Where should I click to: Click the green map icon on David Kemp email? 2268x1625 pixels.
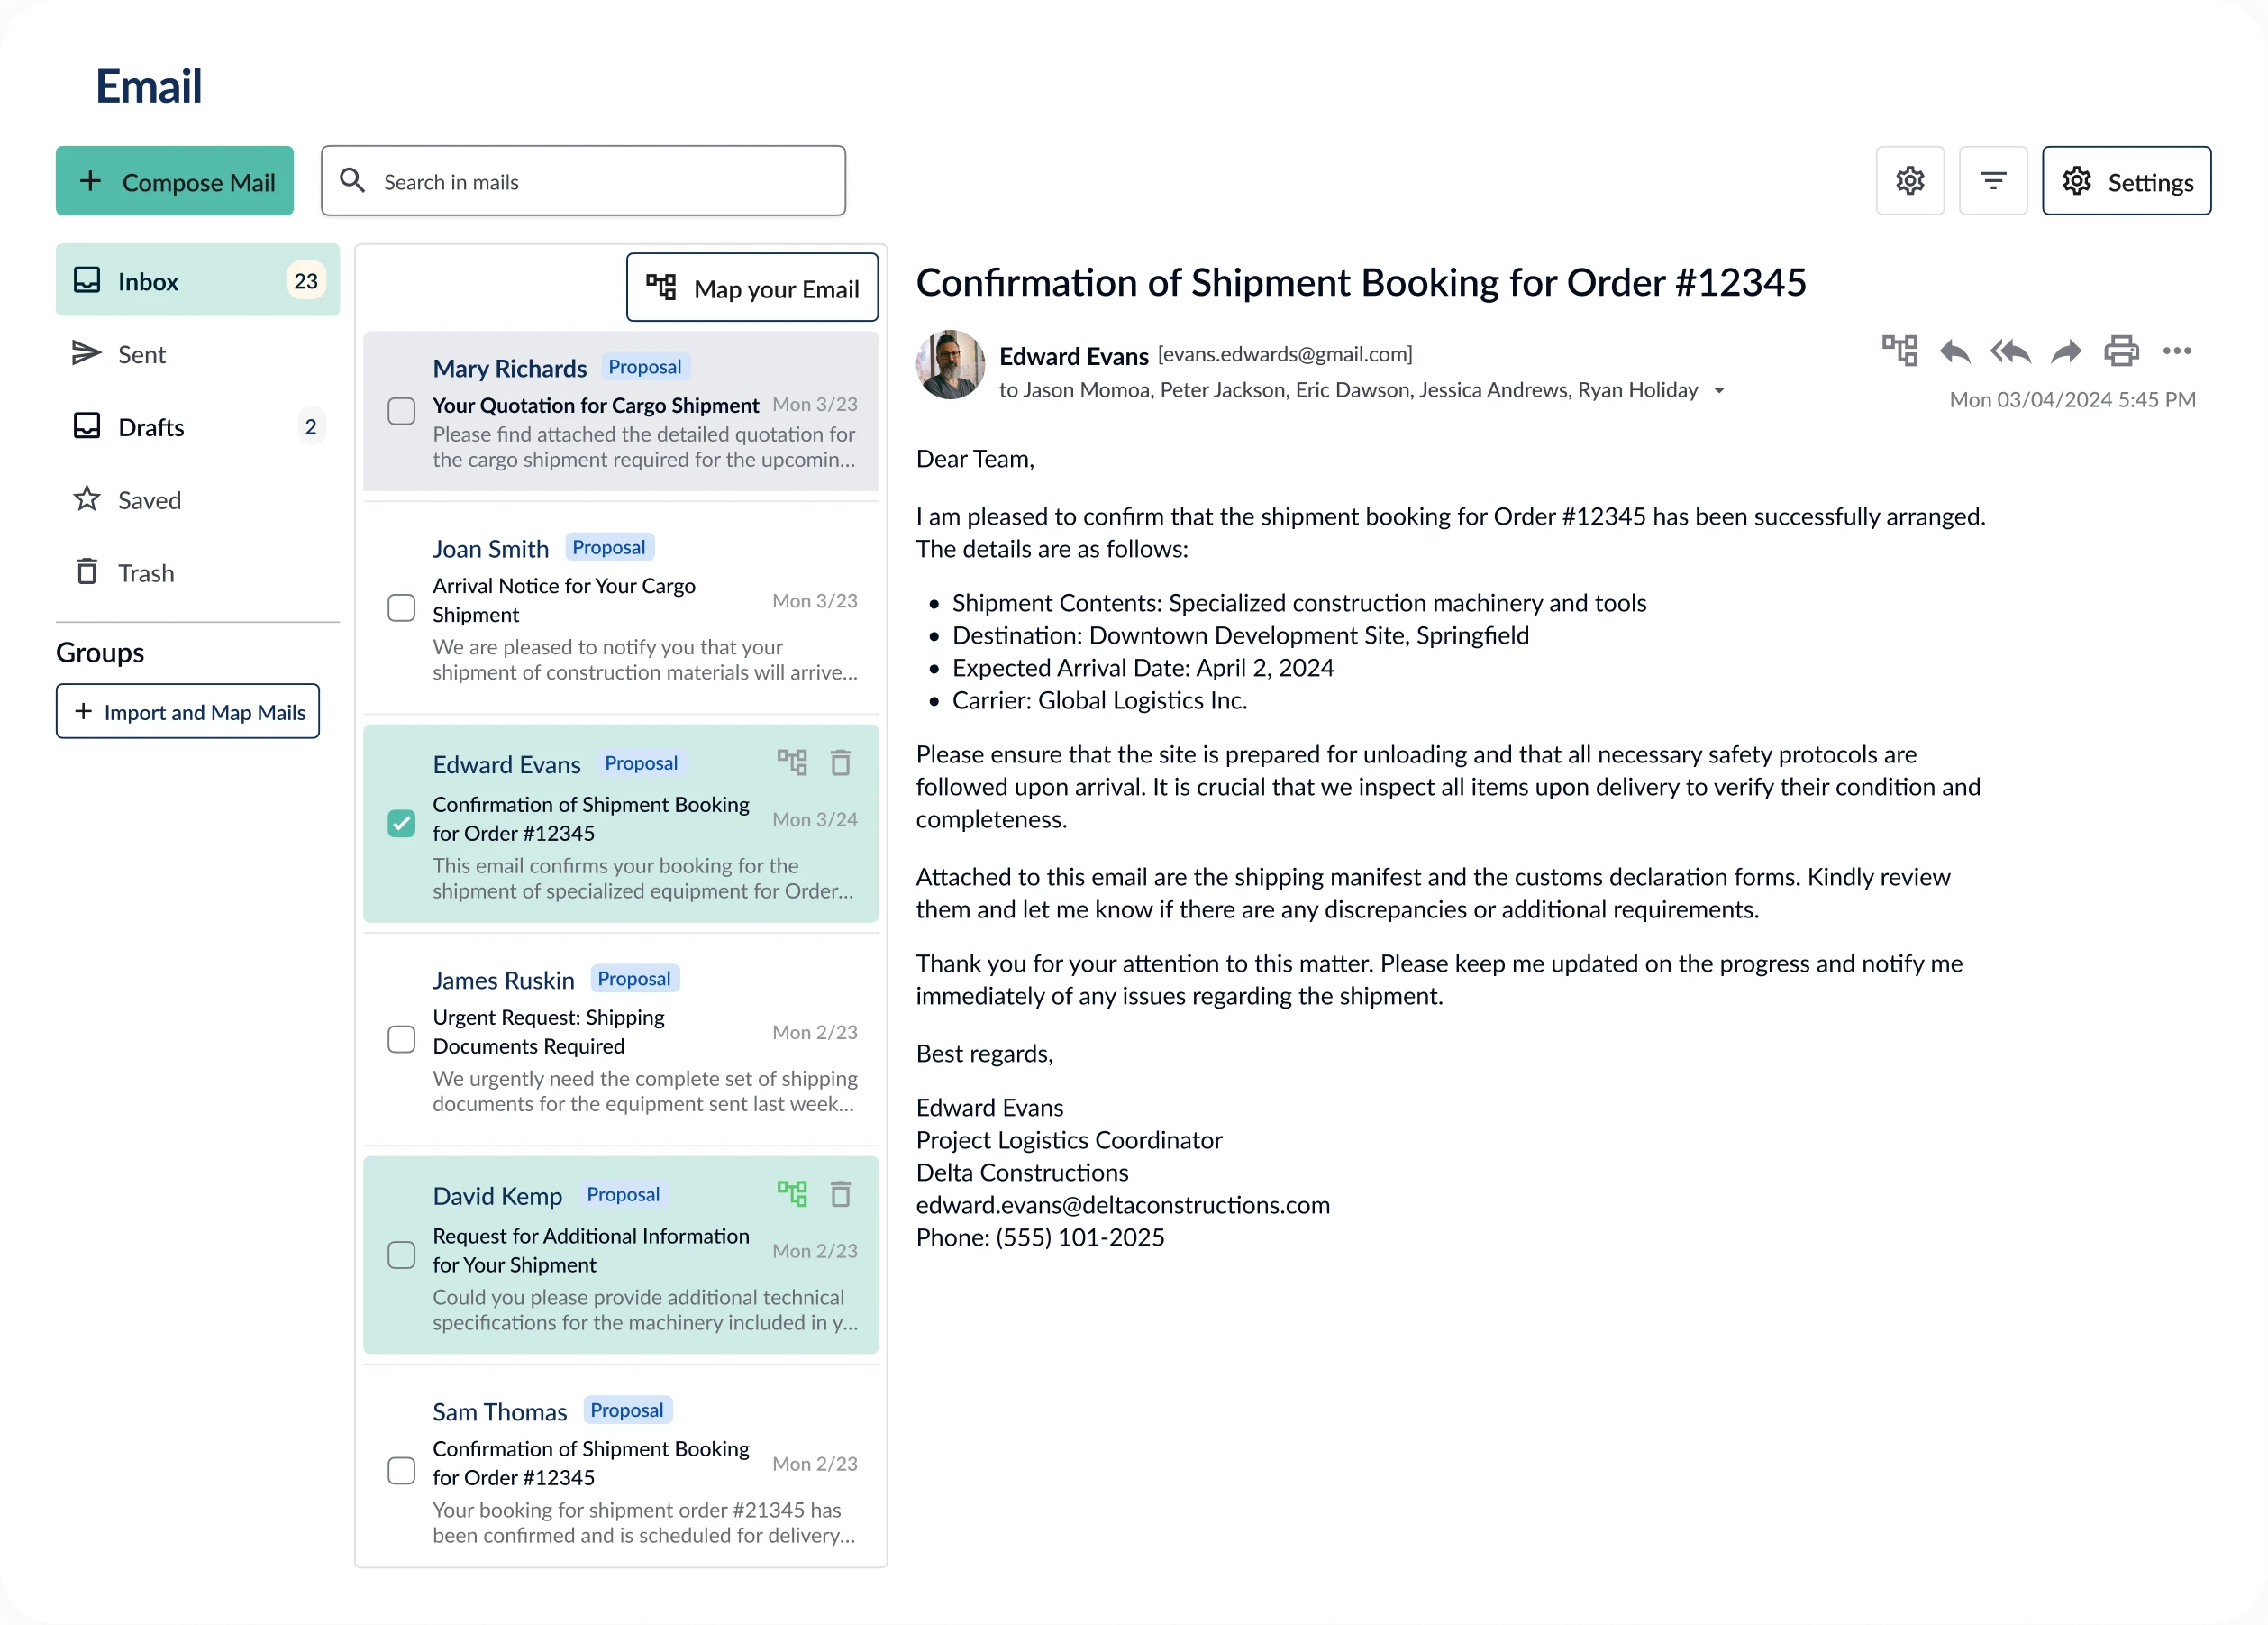pos(792,1194)
